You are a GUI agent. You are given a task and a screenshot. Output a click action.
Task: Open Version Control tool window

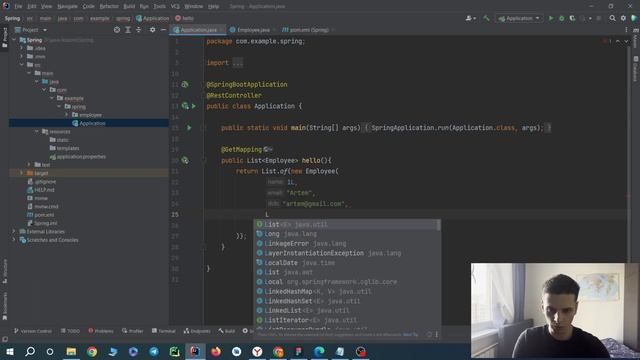tap(33, 331)
